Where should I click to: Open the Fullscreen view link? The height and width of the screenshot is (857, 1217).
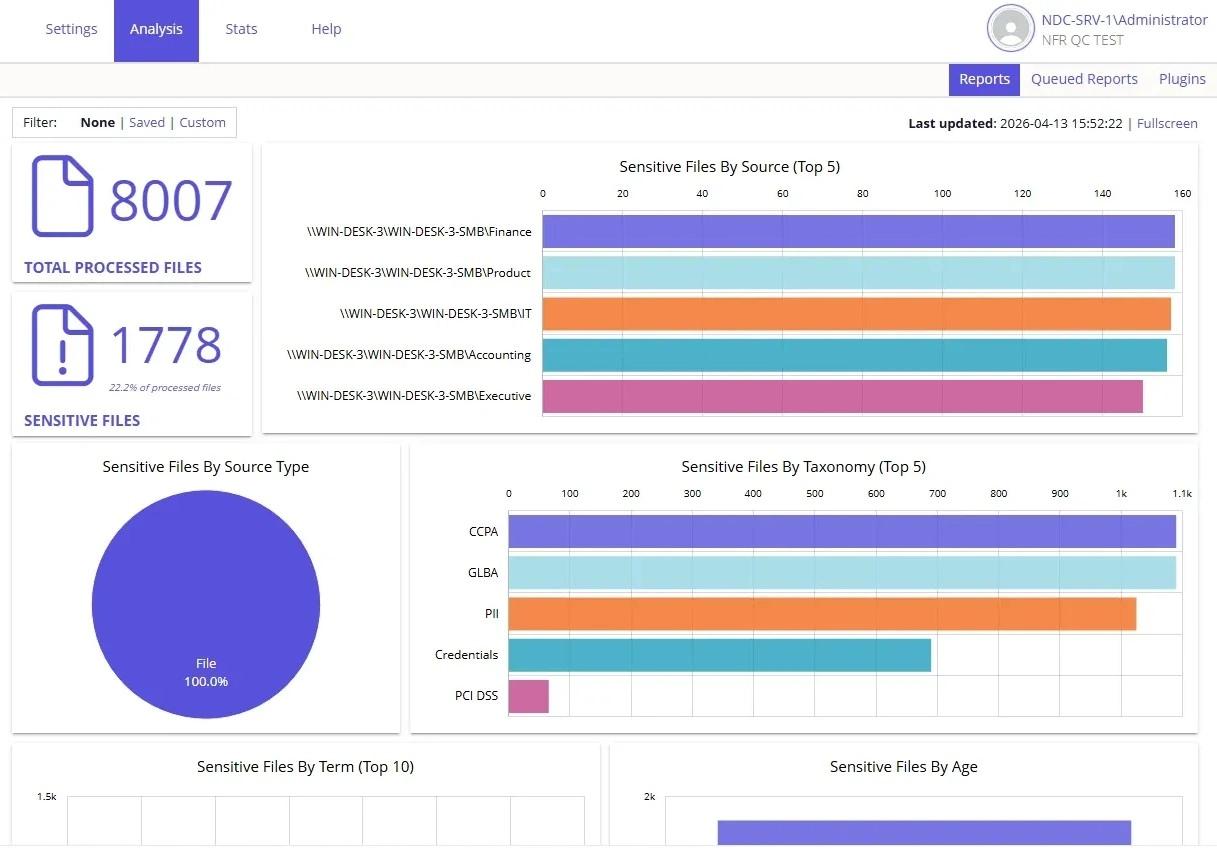1167,124
